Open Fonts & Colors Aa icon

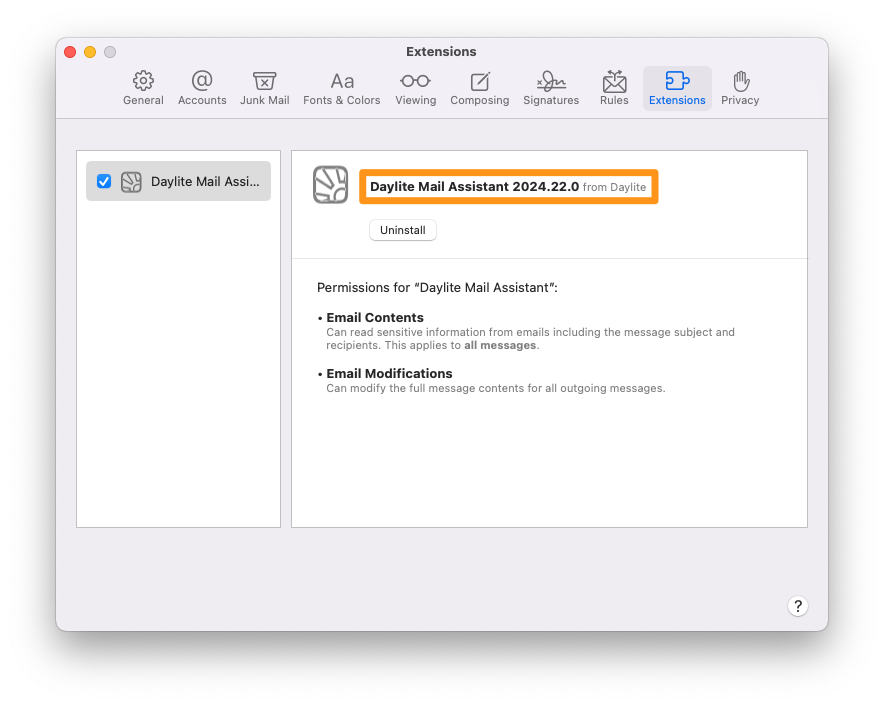tap(342, 82)
